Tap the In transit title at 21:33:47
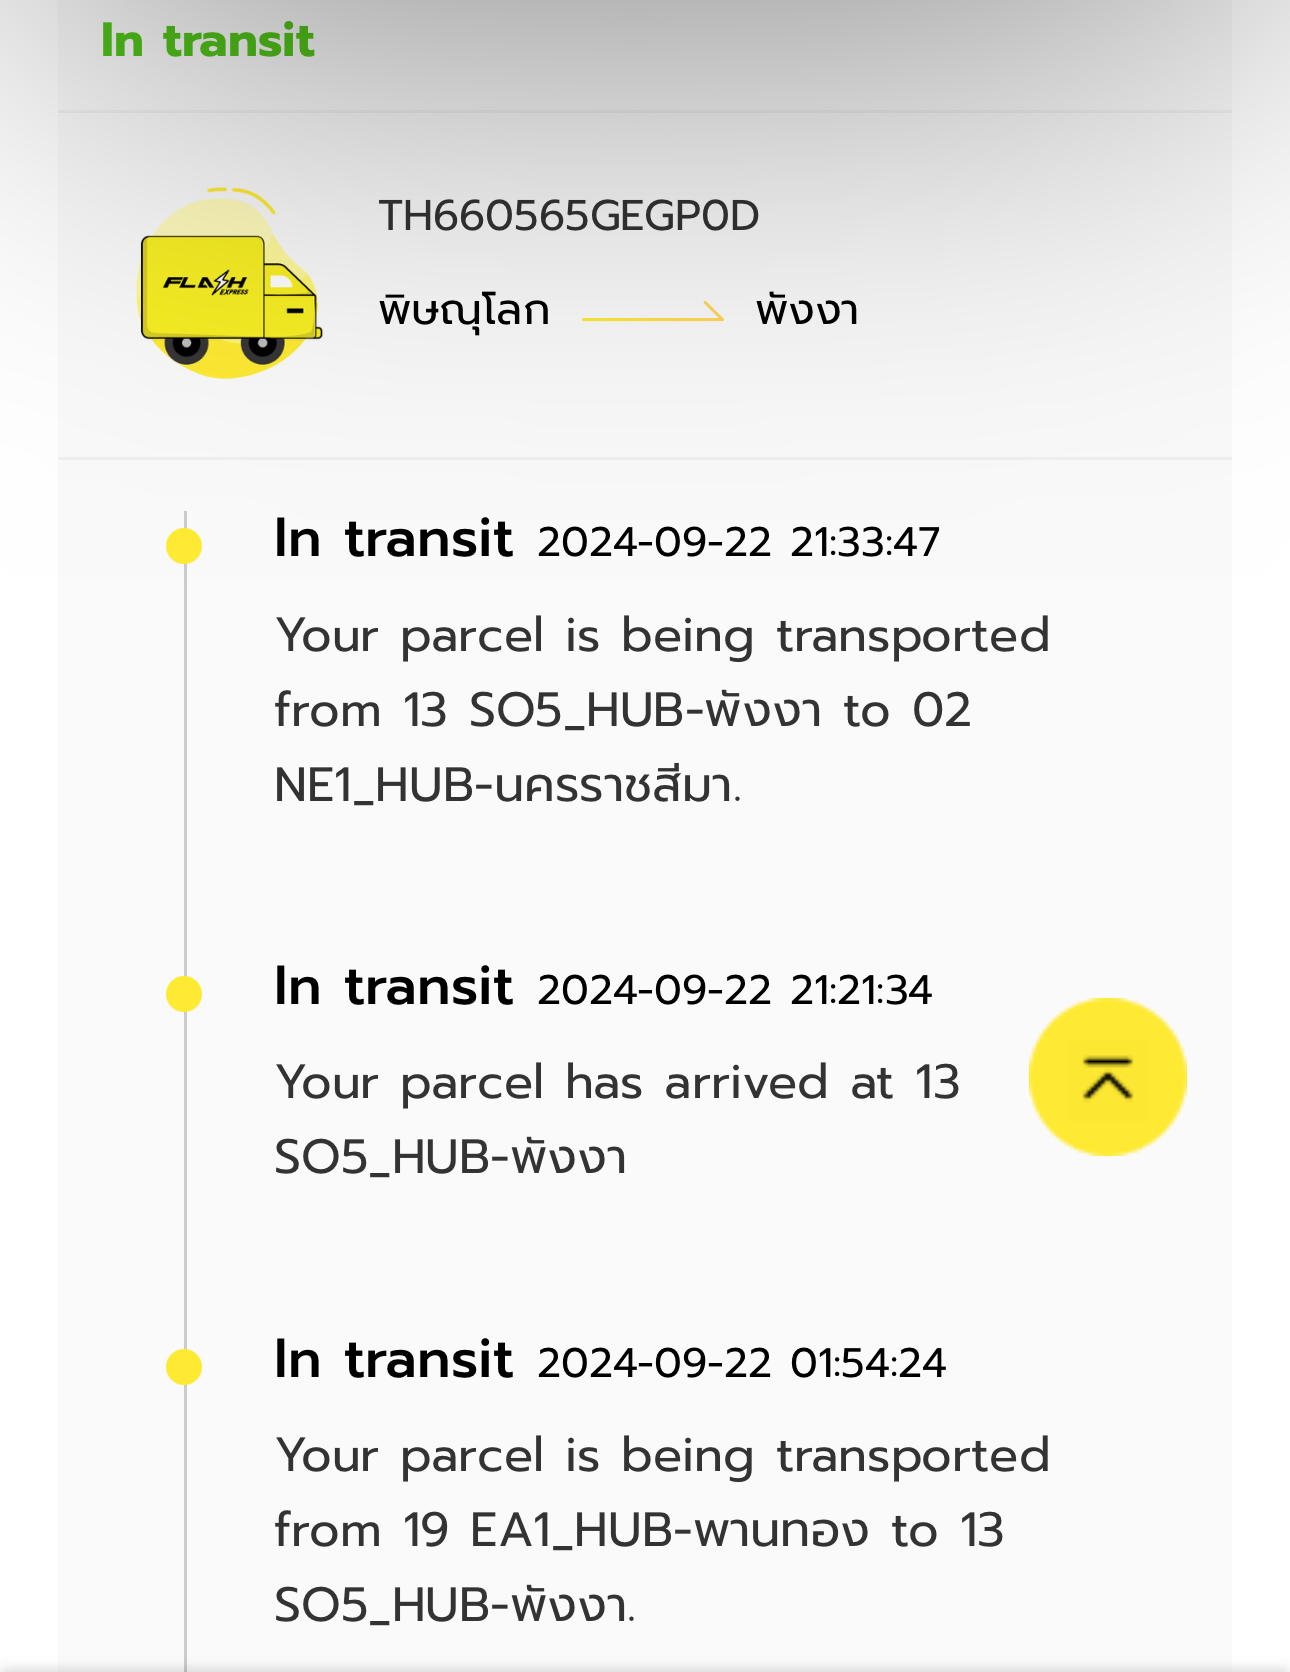The height and width of the screenshot is (1672, 1290). pos(394,540)
